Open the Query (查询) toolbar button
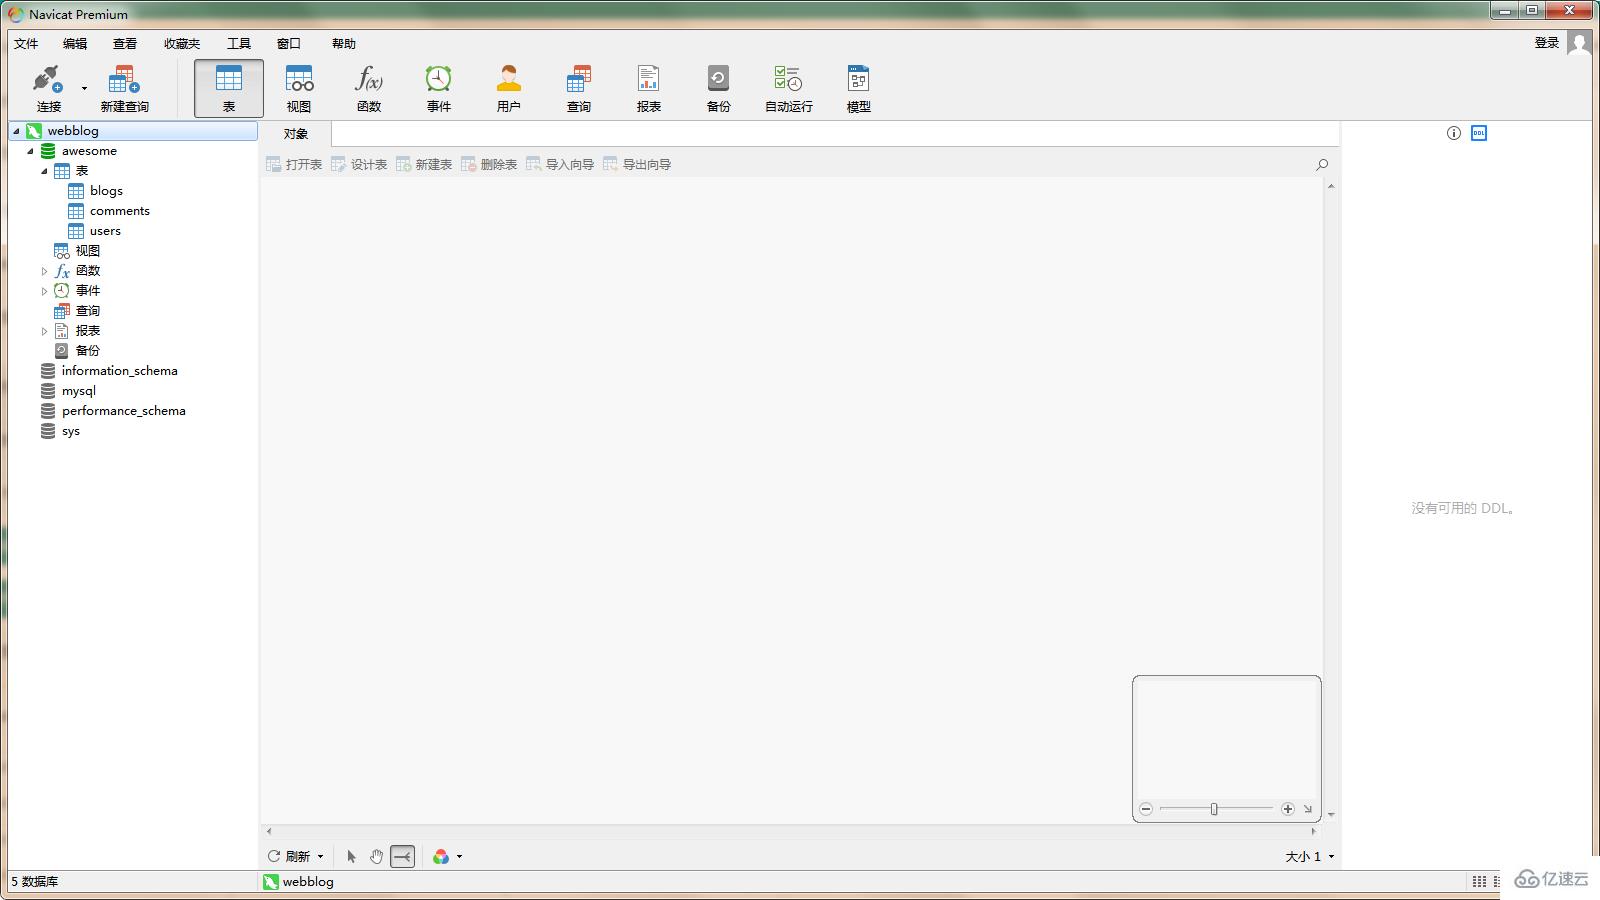 [x=579, y=88]
